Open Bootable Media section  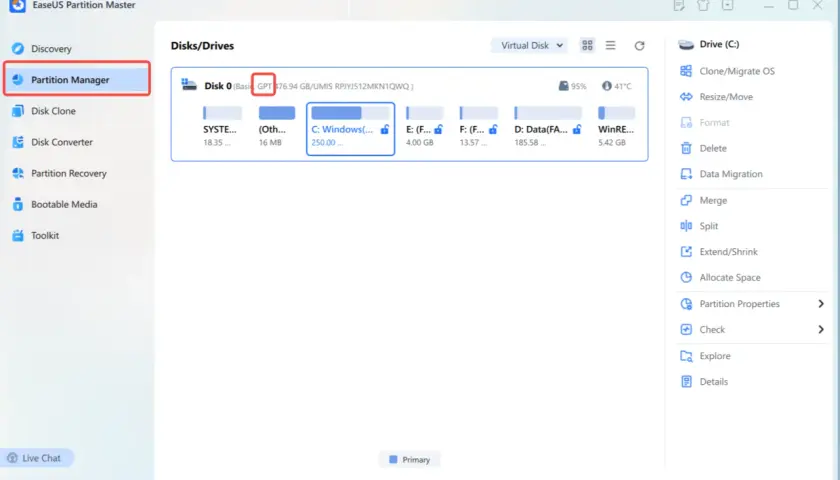click(x=64, y=204)
